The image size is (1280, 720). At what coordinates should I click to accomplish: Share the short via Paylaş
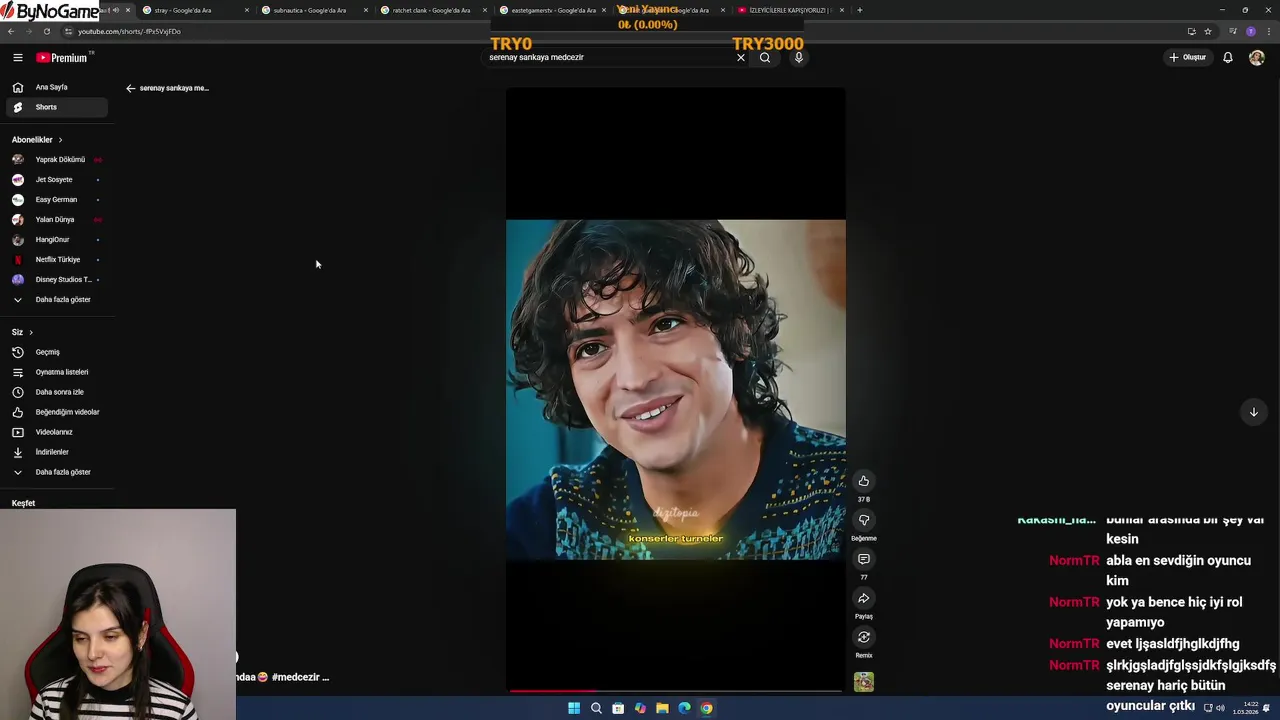[864, 598]
